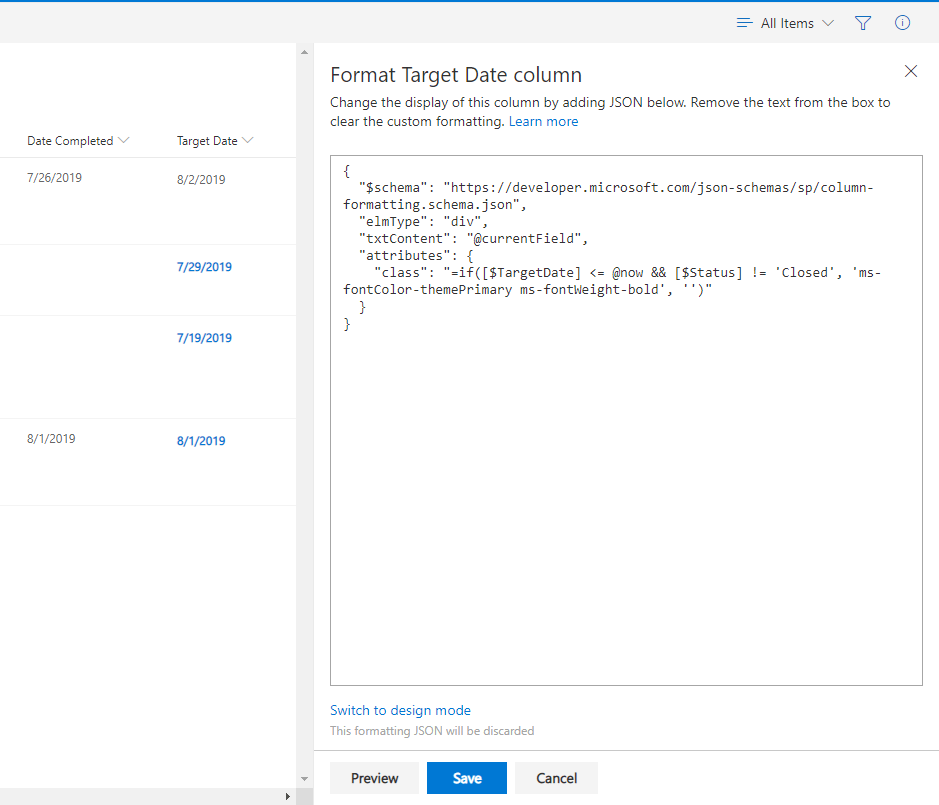The image size is (939, 805).
Task: Select the bold 7/29/2019 target date cell
Action: 204,267
